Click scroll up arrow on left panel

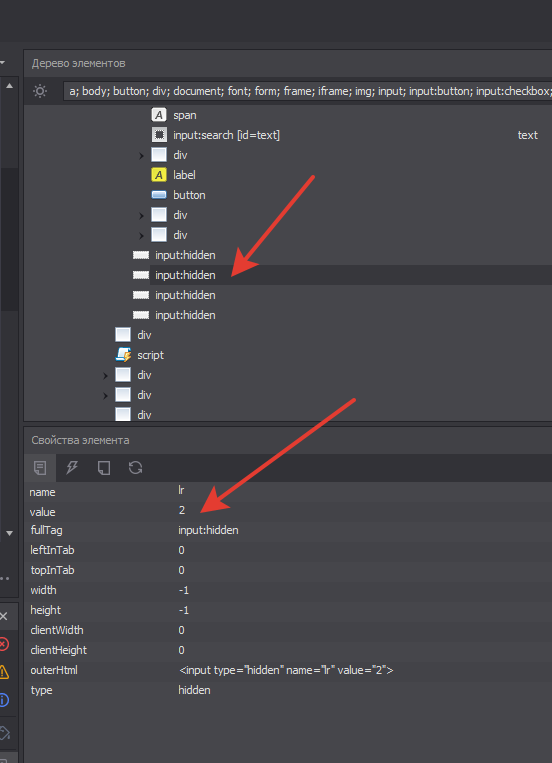[x=9, y=86]
